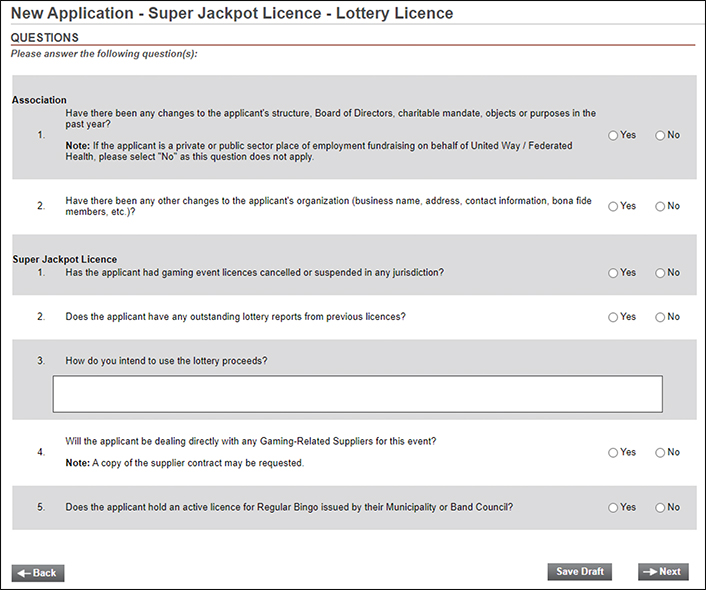706x590 pixels.
Task: Mark No for cancelled gaming licences question
Action: tap(660, 273)
